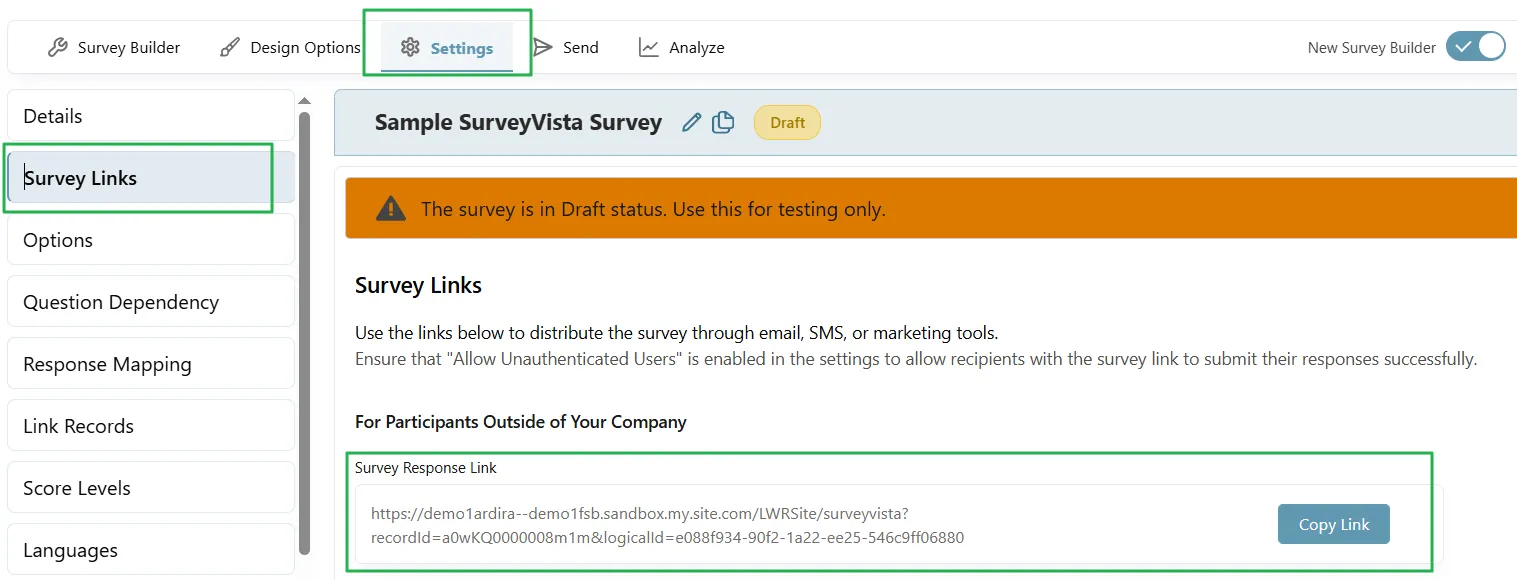Viewport: 1517px width, 580px height.
Task: Select the Design Options brush icon
Action: (x=229, y=46)
